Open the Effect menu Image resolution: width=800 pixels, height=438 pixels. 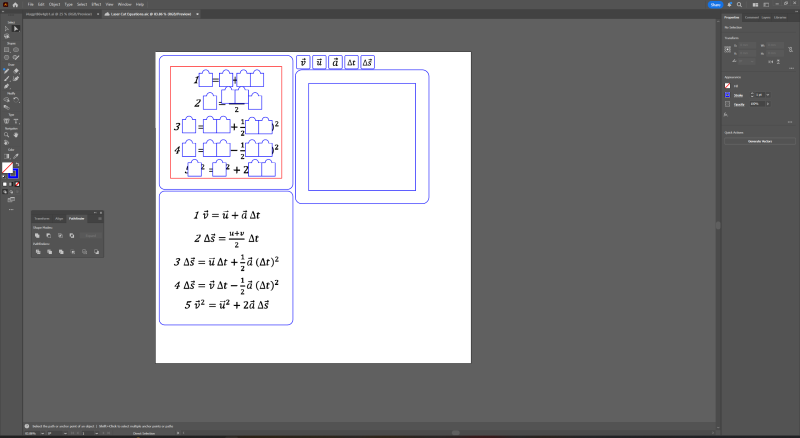96,4
